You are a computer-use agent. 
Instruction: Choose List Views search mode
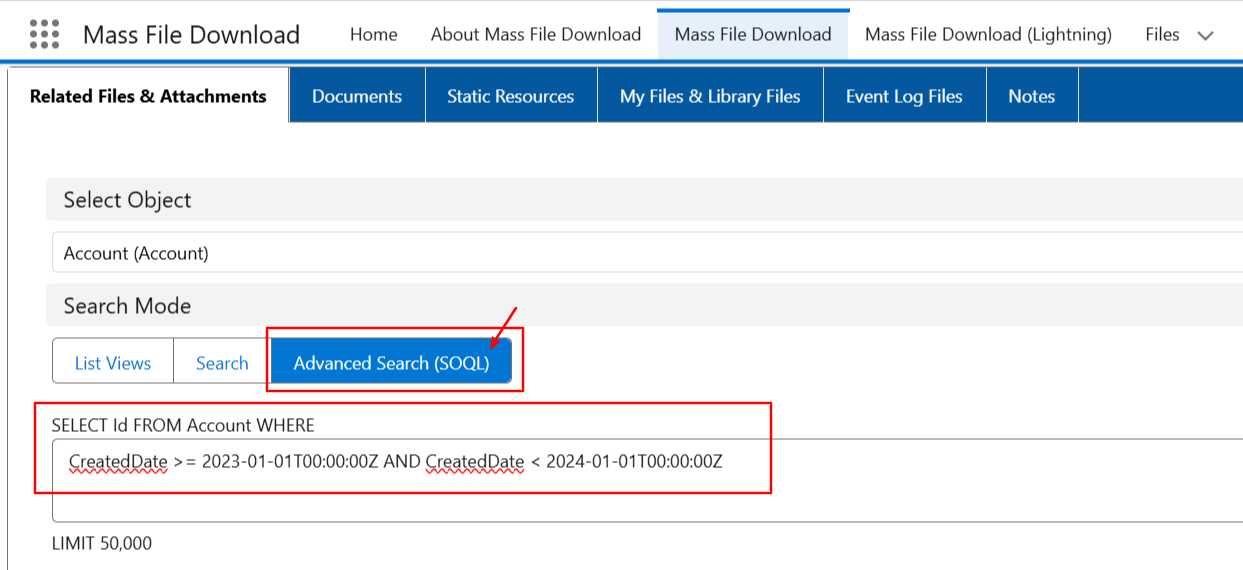[113, 363]
